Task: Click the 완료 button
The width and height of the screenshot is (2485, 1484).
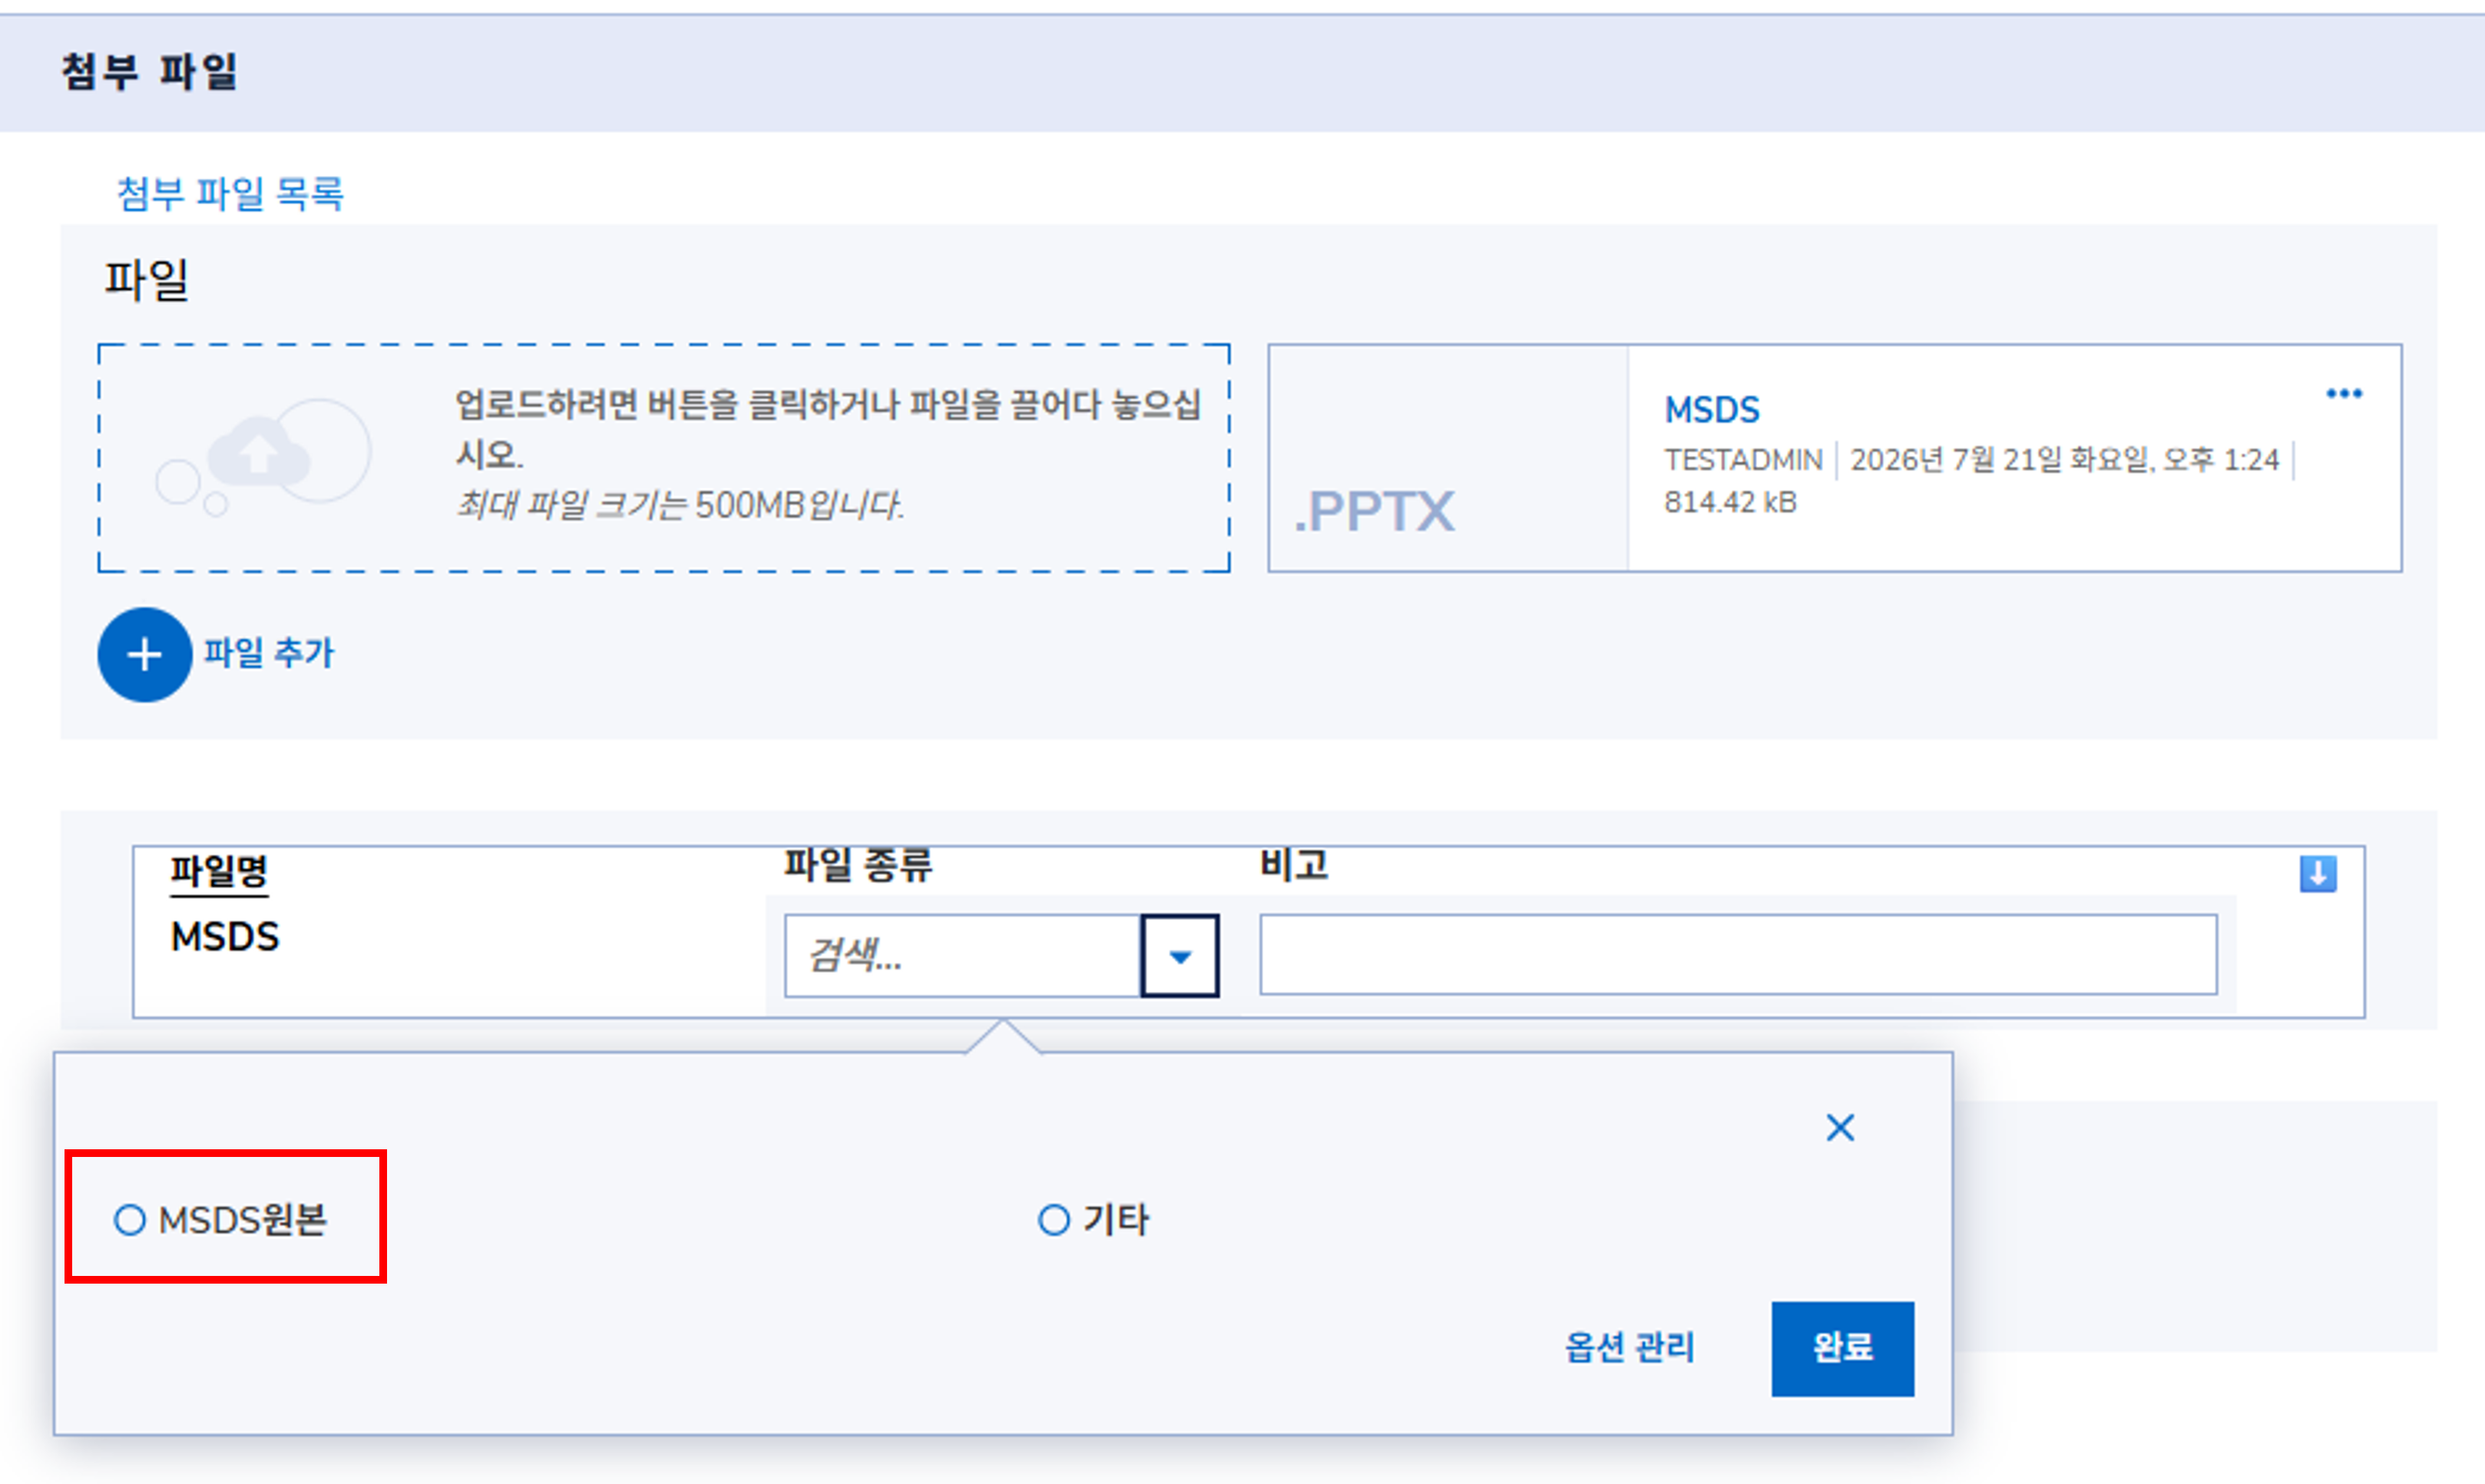Action: [x=1842, y=1348]
